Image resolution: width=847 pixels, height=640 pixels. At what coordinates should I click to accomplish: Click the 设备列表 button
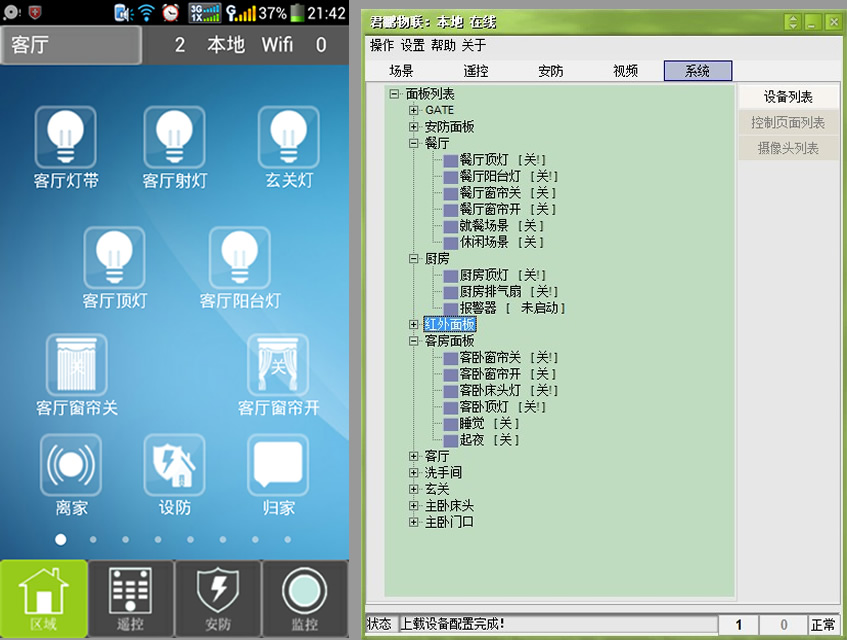(788, 97)
